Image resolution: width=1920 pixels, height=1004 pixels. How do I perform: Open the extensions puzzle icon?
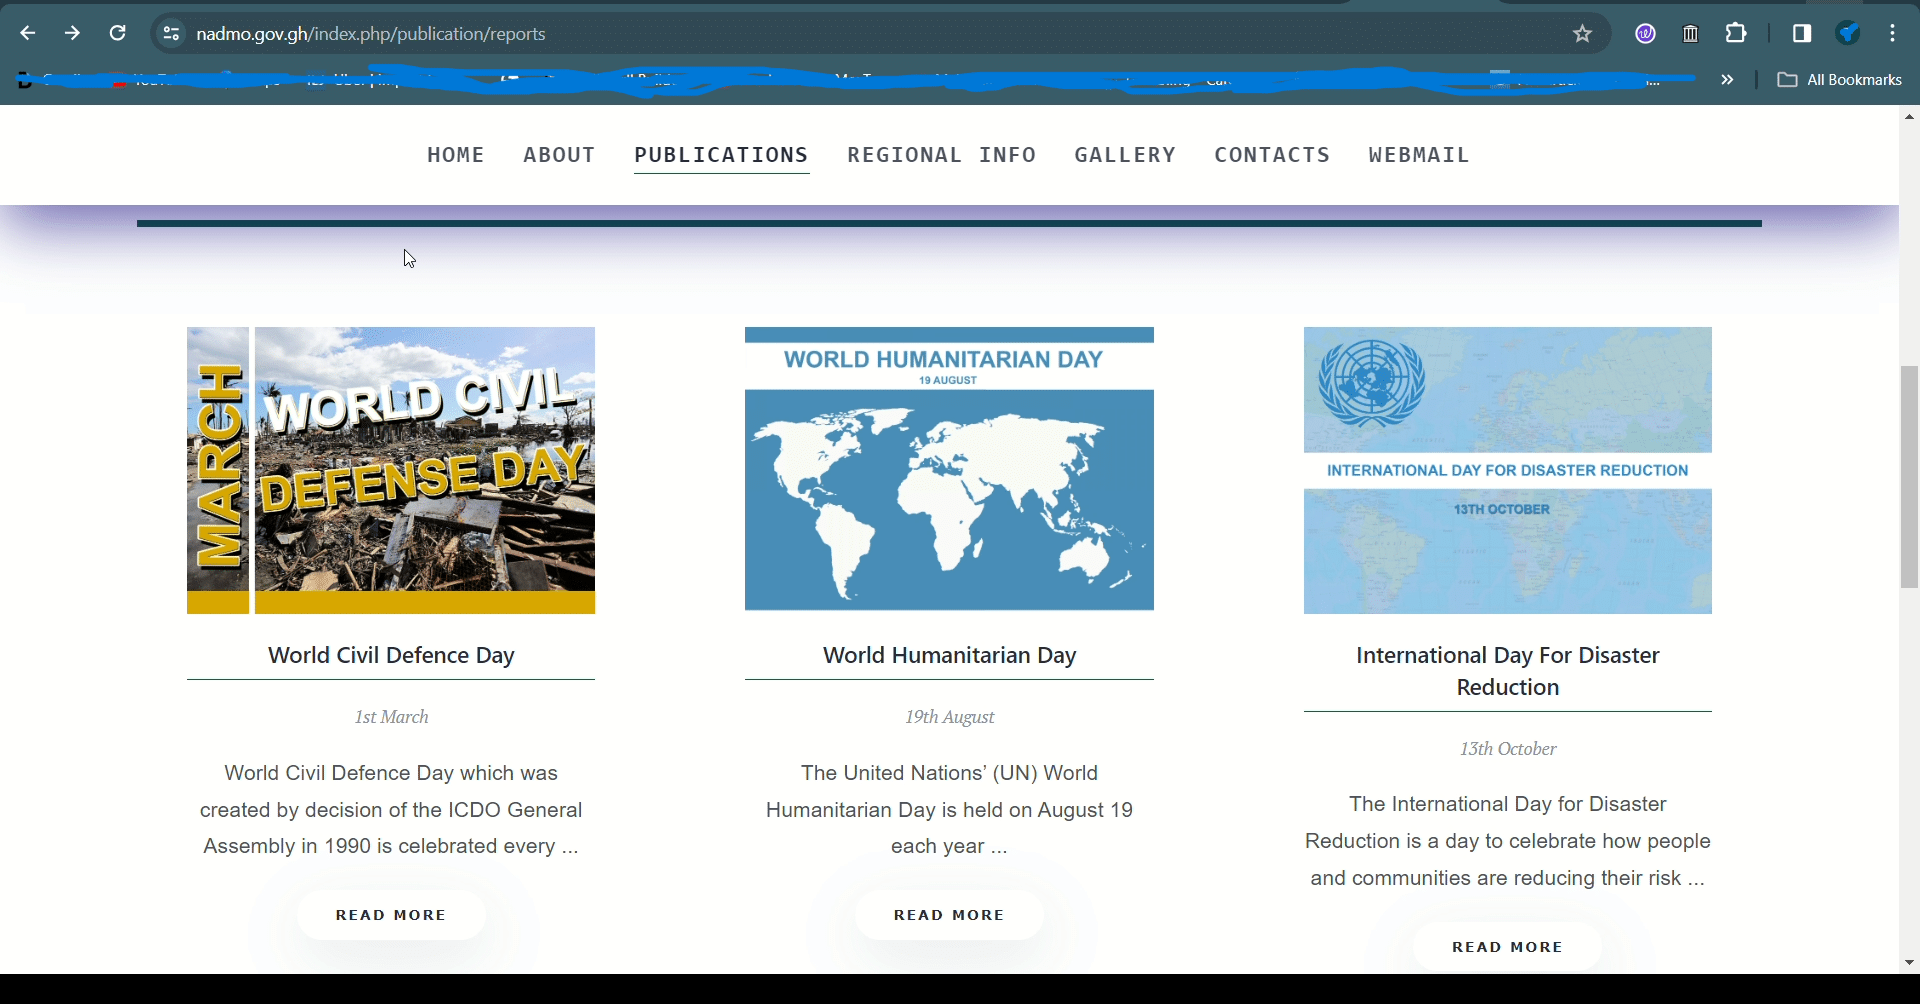1736,34
